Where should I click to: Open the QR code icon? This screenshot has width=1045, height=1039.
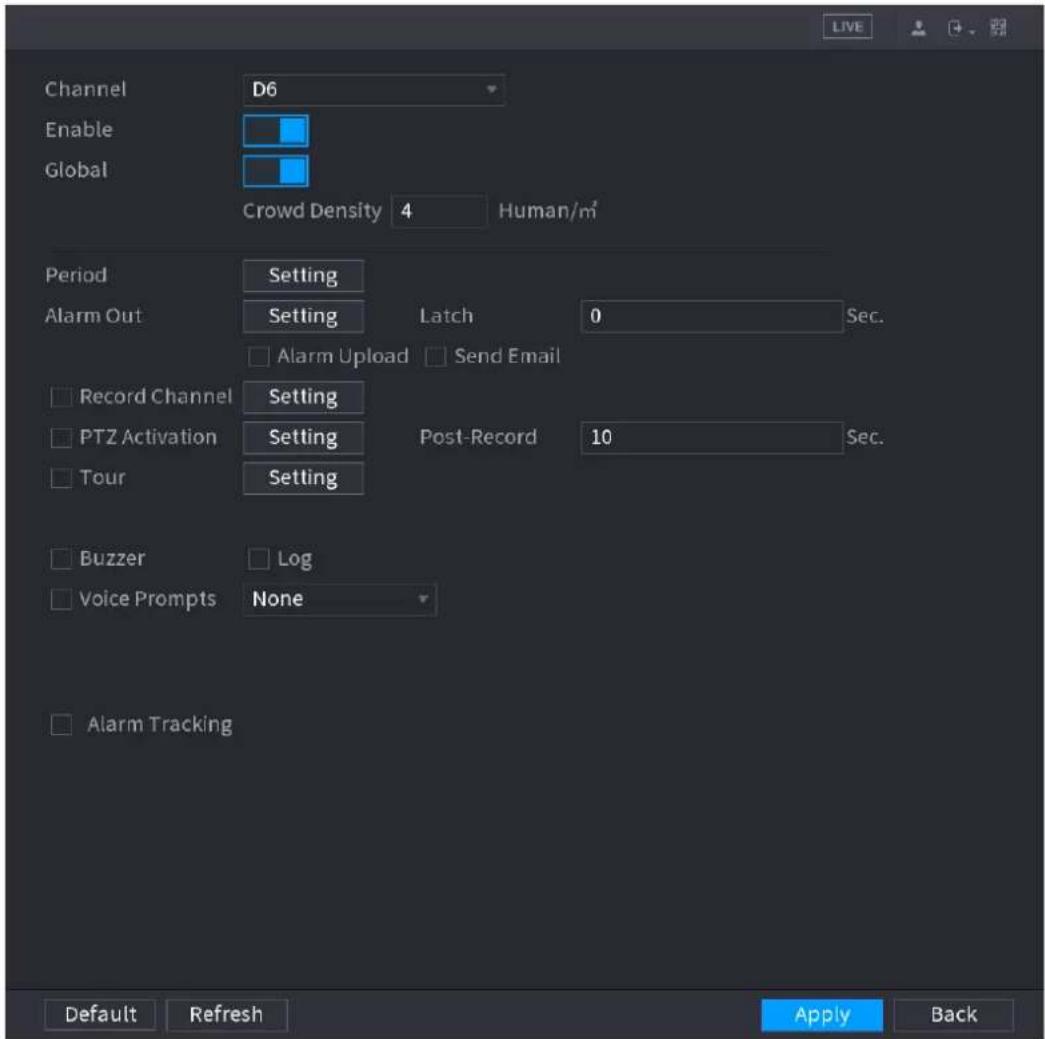pyautogui.click(x=998, y=28)
